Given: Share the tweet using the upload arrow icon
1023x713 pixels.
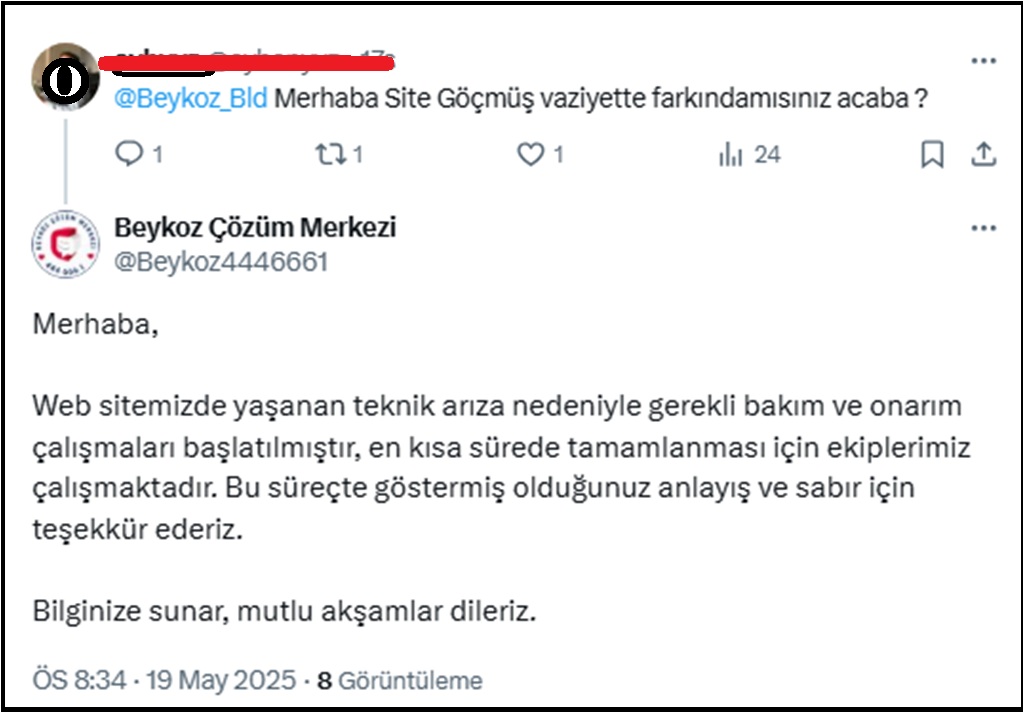Looking at the screenshot, I should click(x=983, y=154).
